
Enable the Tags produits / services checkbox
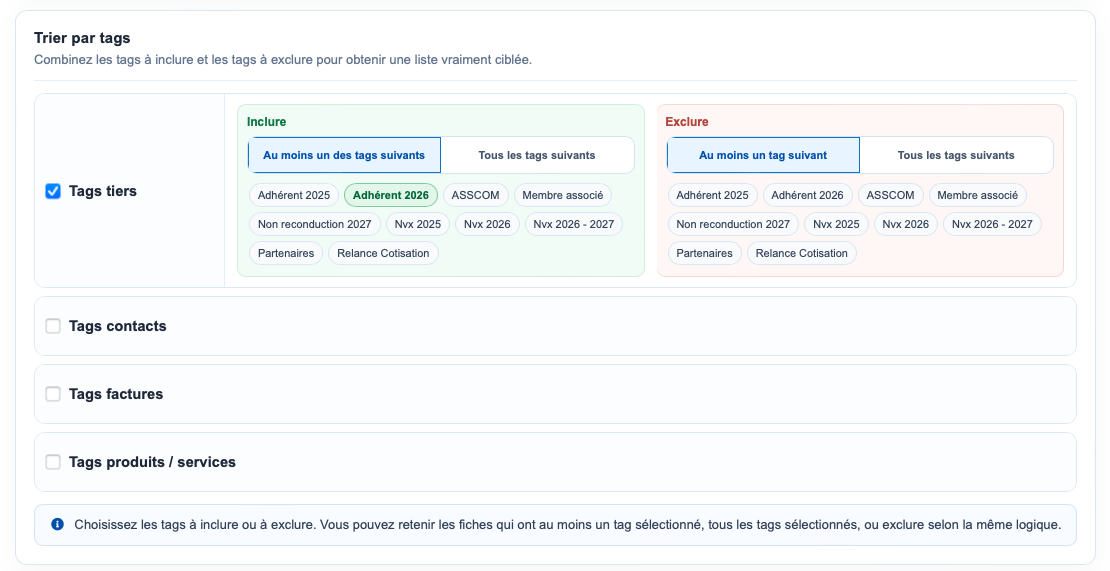click(x=53, y=462)
